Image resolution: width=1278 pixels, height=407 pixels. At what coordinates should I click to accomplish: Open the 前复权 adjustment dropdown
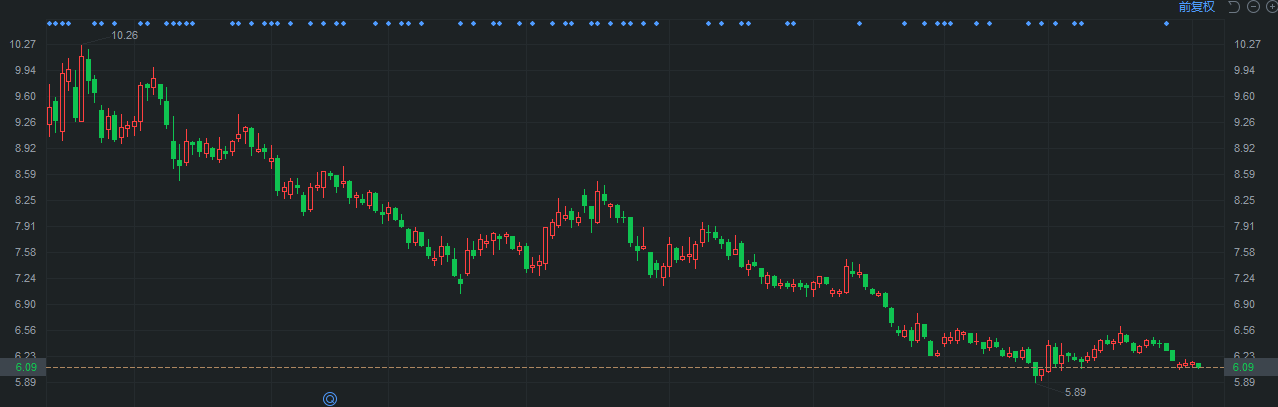[x=1196, y=7]
